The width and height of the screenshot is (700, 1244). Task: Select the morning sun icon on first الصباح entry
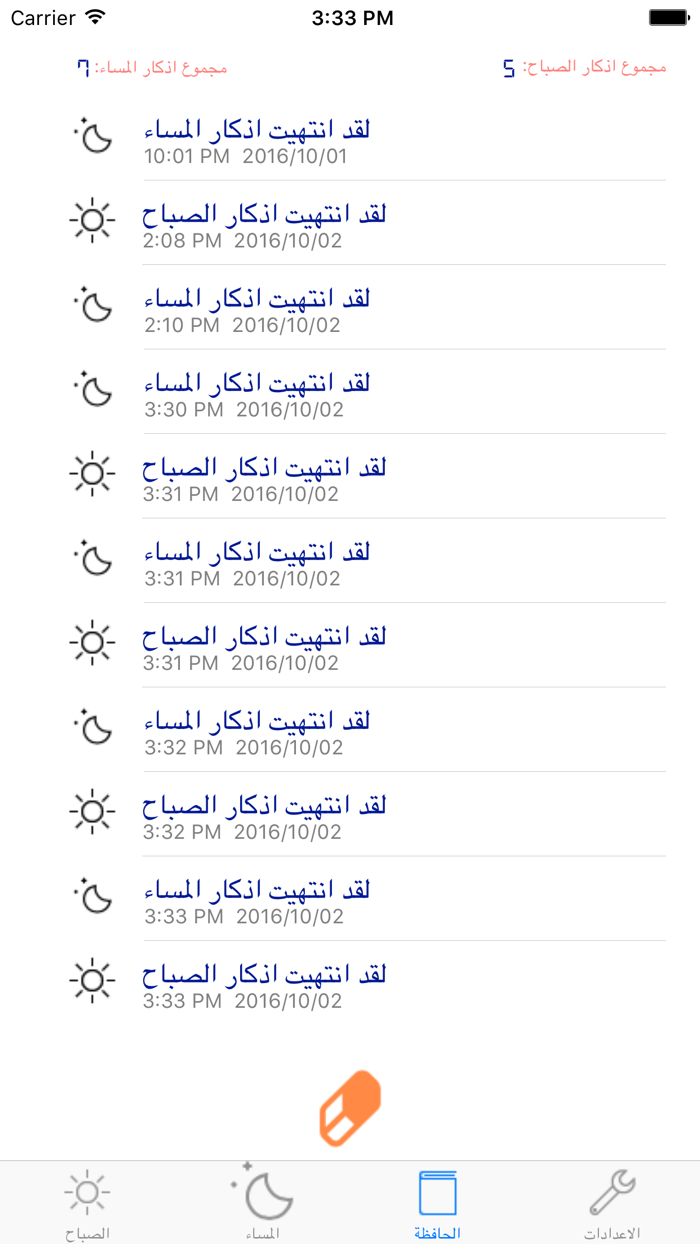(x=91, y=220)
